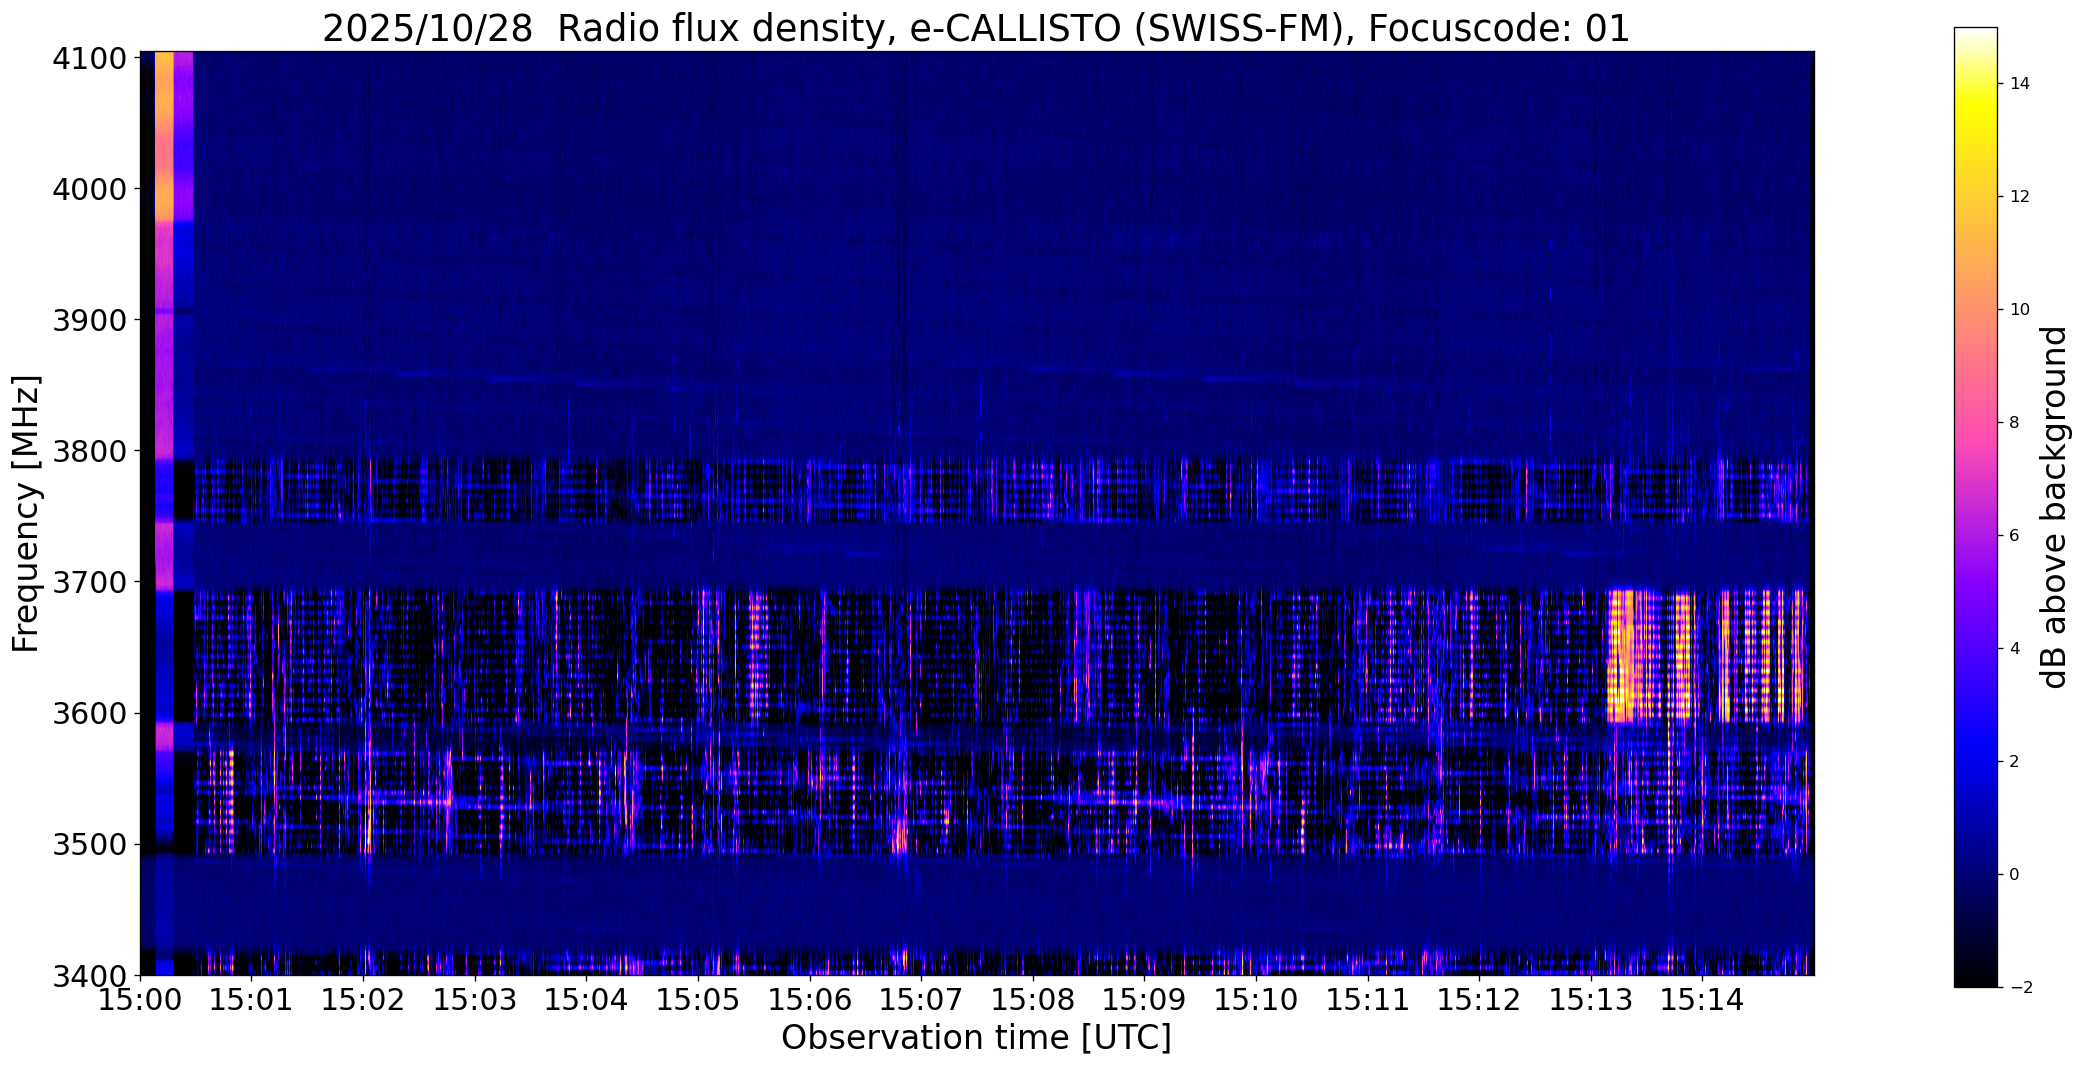Click the 3800 frequency tick label

point(89,452)
